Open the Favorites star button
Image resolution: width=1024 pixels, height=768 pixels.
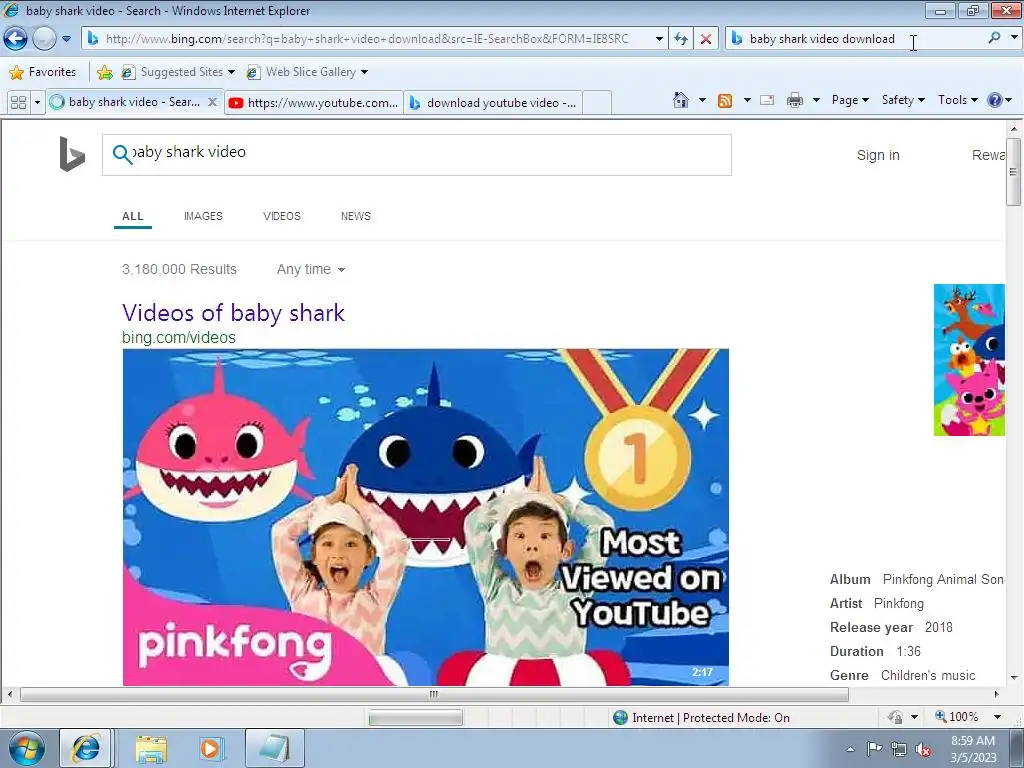[x=43, y=72]
